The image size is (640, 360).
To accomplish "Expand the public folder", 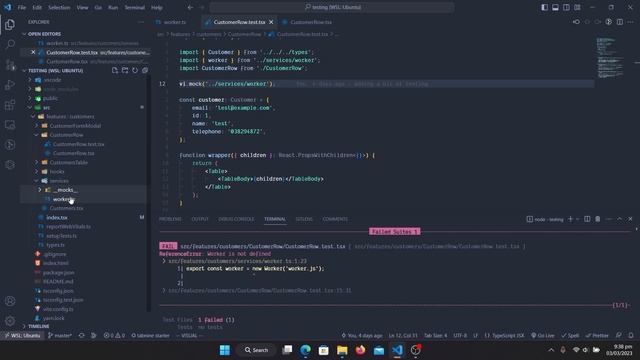I will [x=30, y=98].
